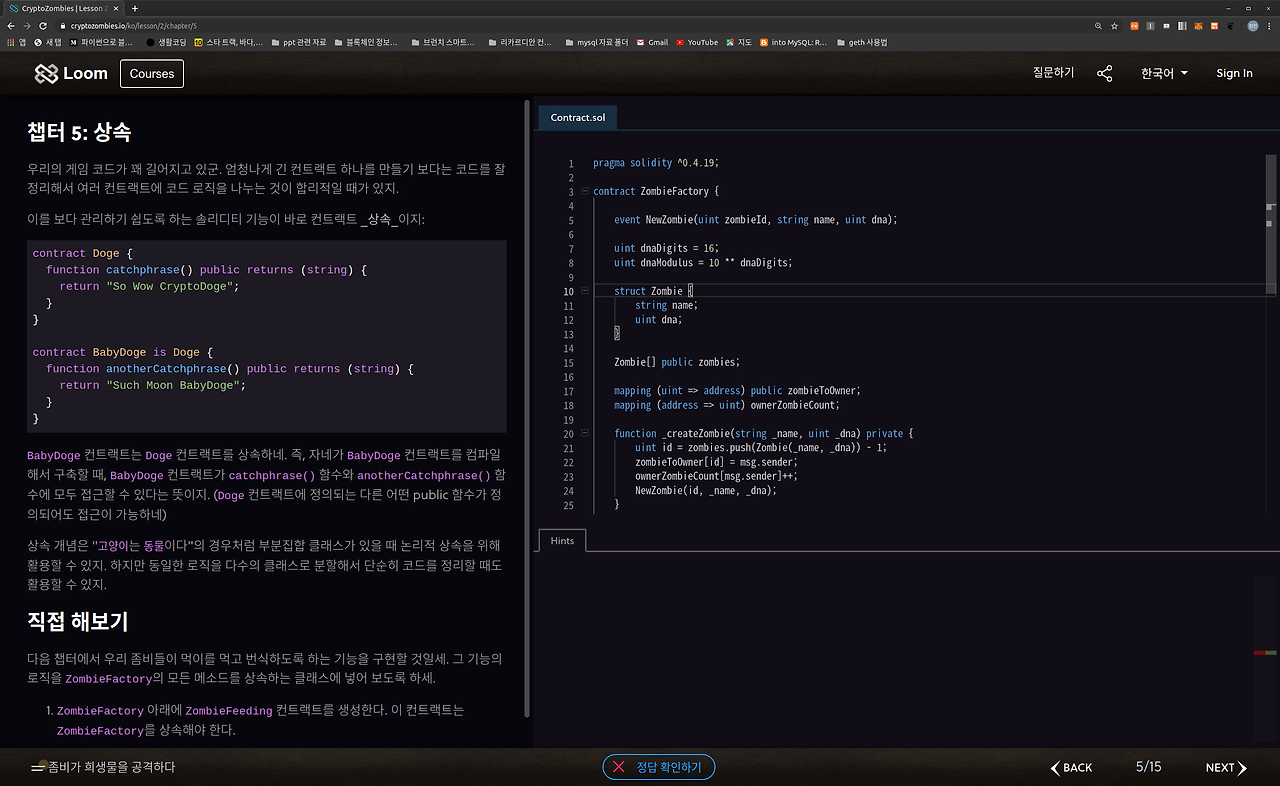Click the Loom logo icon
The image size is (1280, 786).
(x=46, y=73)
